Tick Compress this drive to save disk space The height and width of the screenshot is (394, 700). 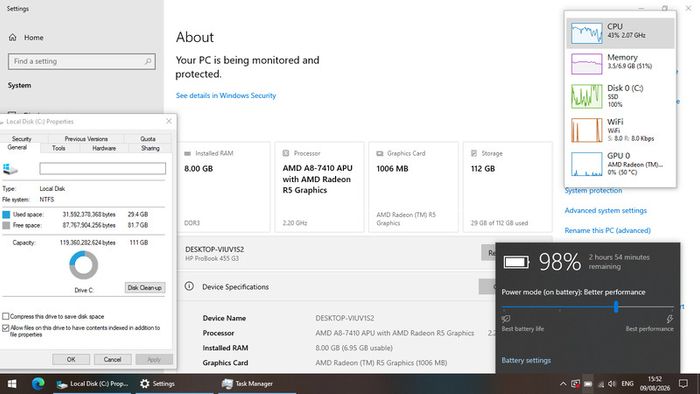(6, 316)
